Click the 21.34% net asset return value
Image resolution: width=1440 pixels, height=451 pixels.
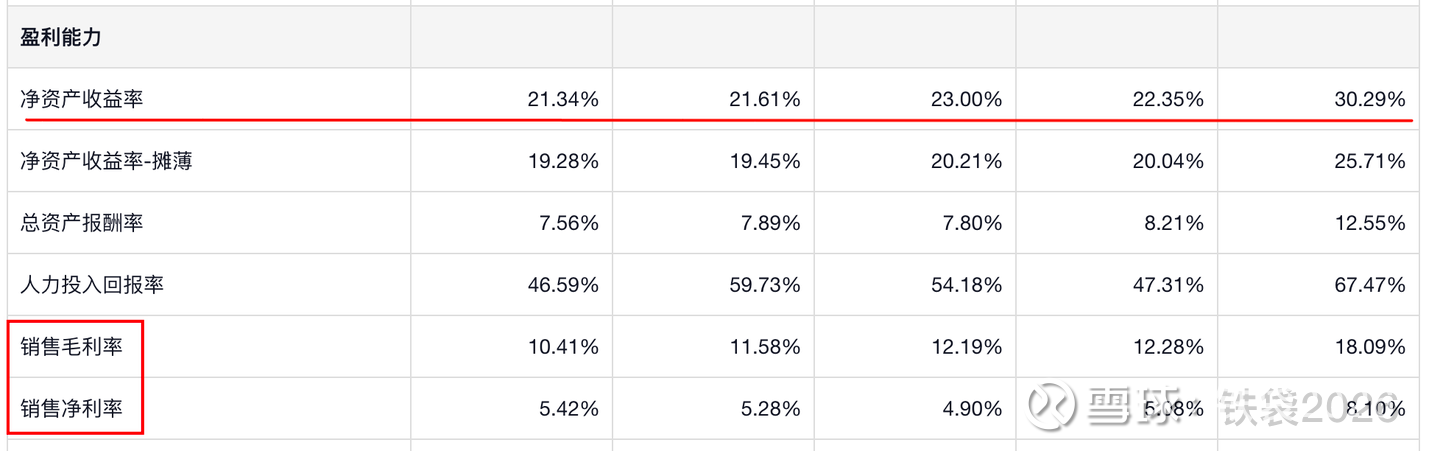click(x=563, y=99)
